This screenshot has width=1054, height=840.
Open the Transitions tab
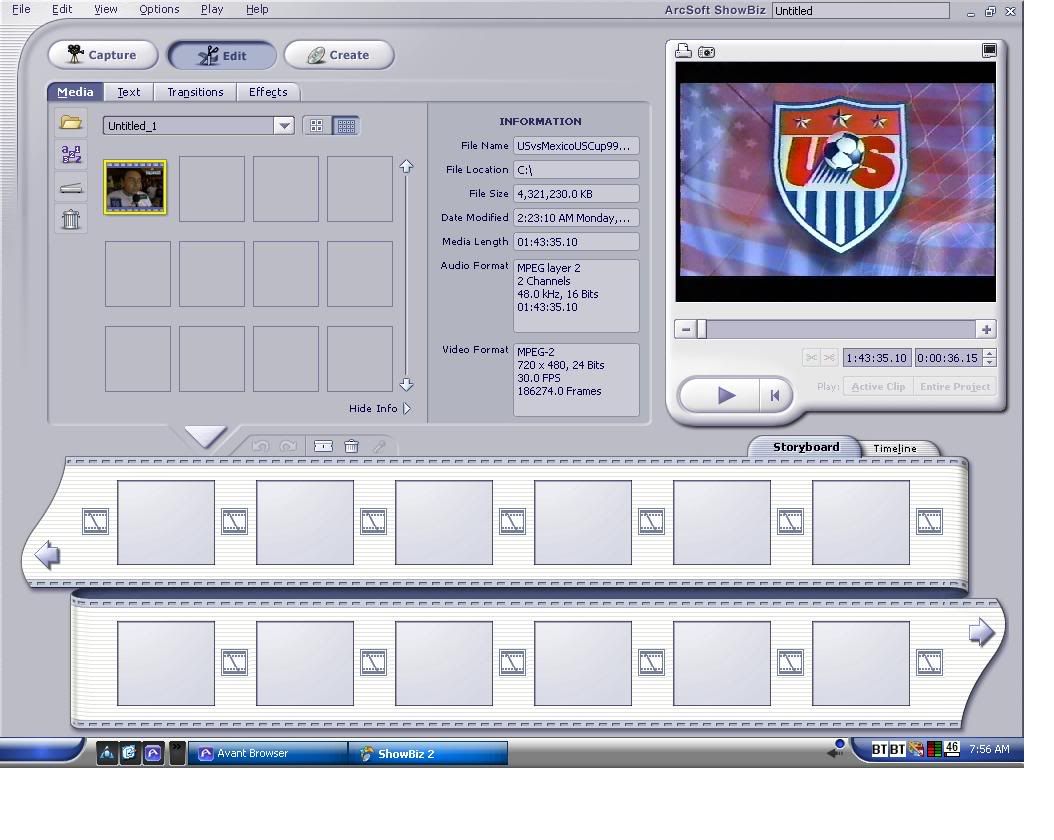(195, 92)
